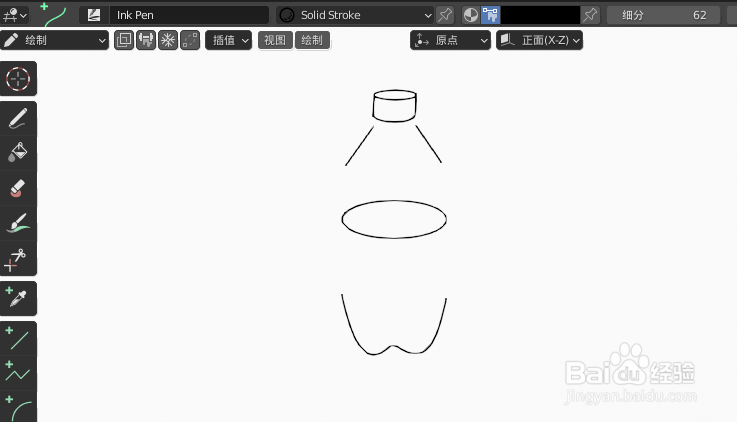Select the Line primitive tool
This screenshot has height=422, width=737.
(x=18, y=338)
